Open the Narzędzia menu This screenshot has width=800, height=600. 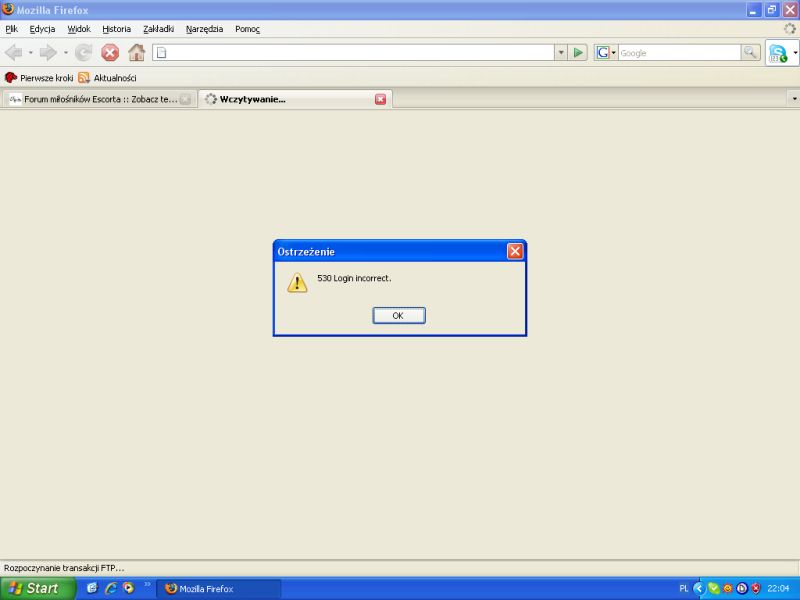(204, 29)
